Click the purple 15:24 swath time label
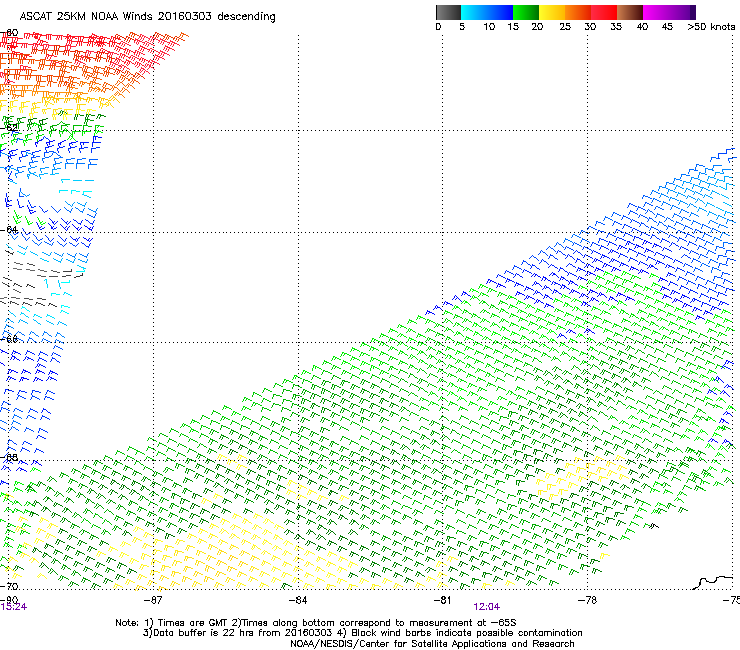The height and width of the screenshot is (650, 740). (13, 607)
